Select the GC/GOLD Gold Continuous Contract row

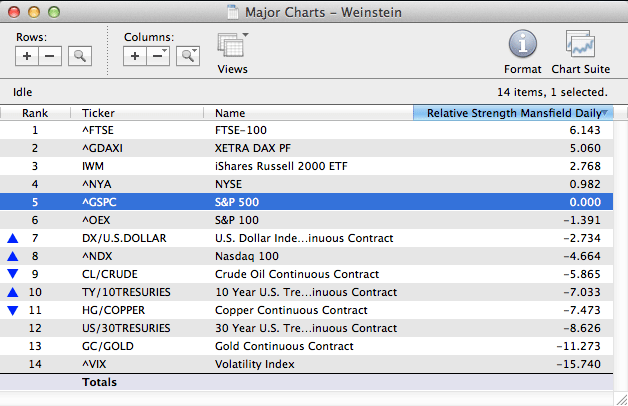(x=300, y=346)
